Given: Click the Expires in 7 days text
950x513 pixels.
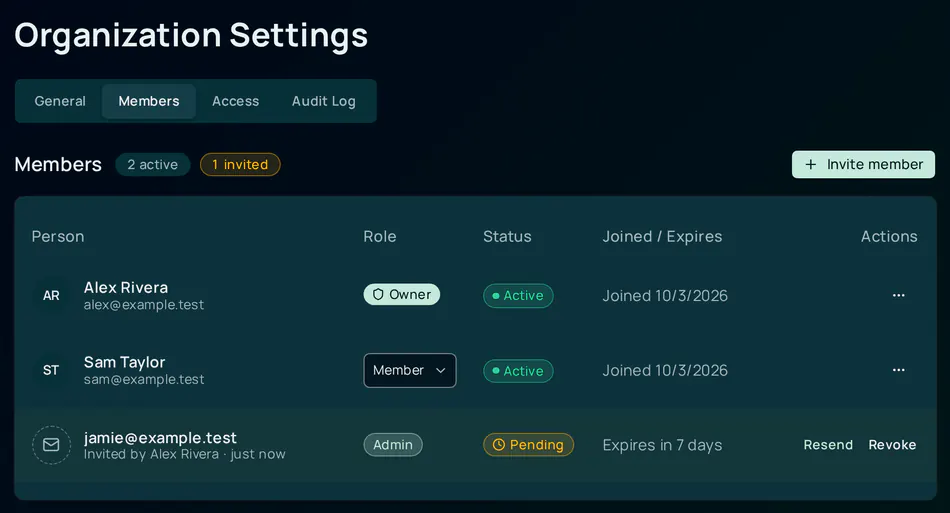Looking at the screenshot, I should pyautogui.click(x=662, y=445).
